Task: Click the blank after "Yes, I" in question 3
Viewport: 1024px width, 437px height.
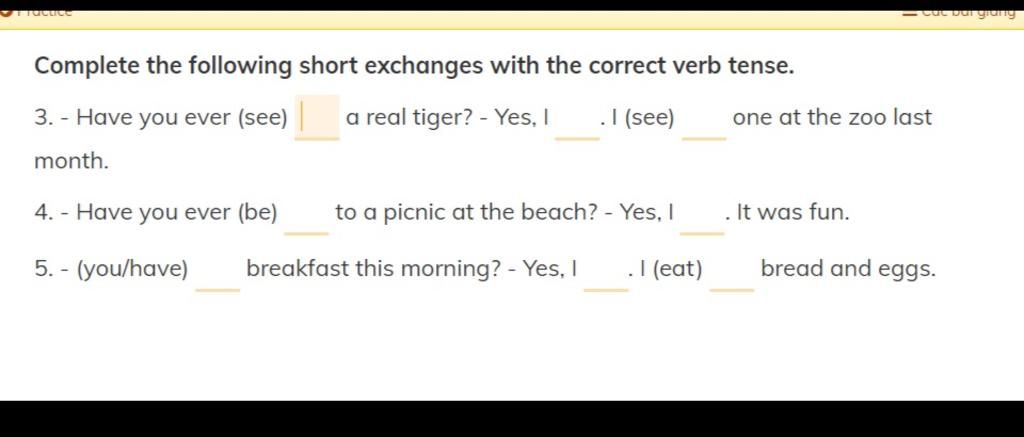Action: pos(577,121)
